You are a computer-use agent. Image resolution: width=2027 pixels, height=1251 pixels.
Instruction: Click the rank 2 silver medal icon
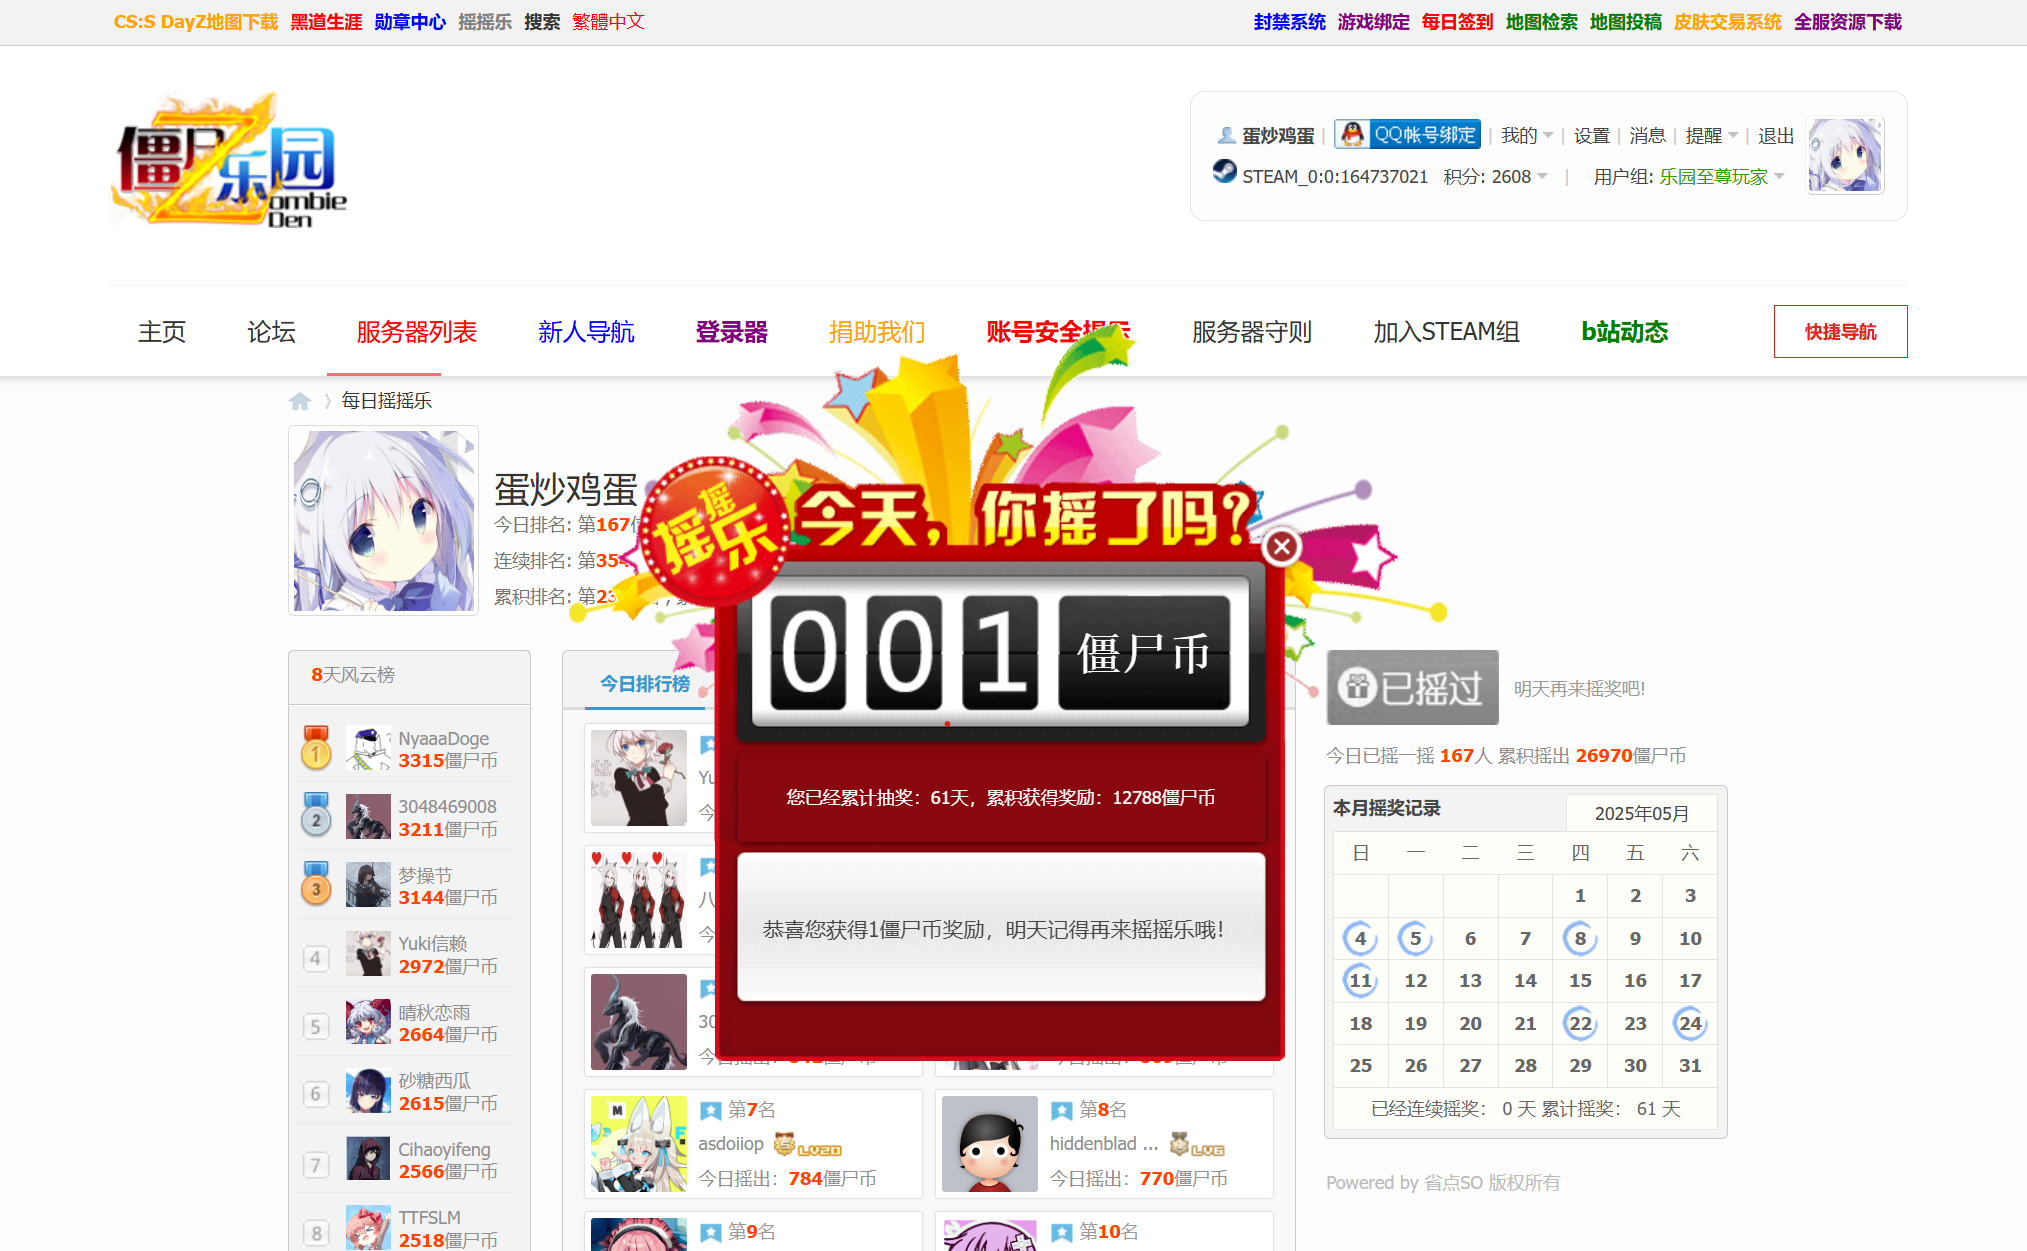pyautogui.click(x=316, y=816)
